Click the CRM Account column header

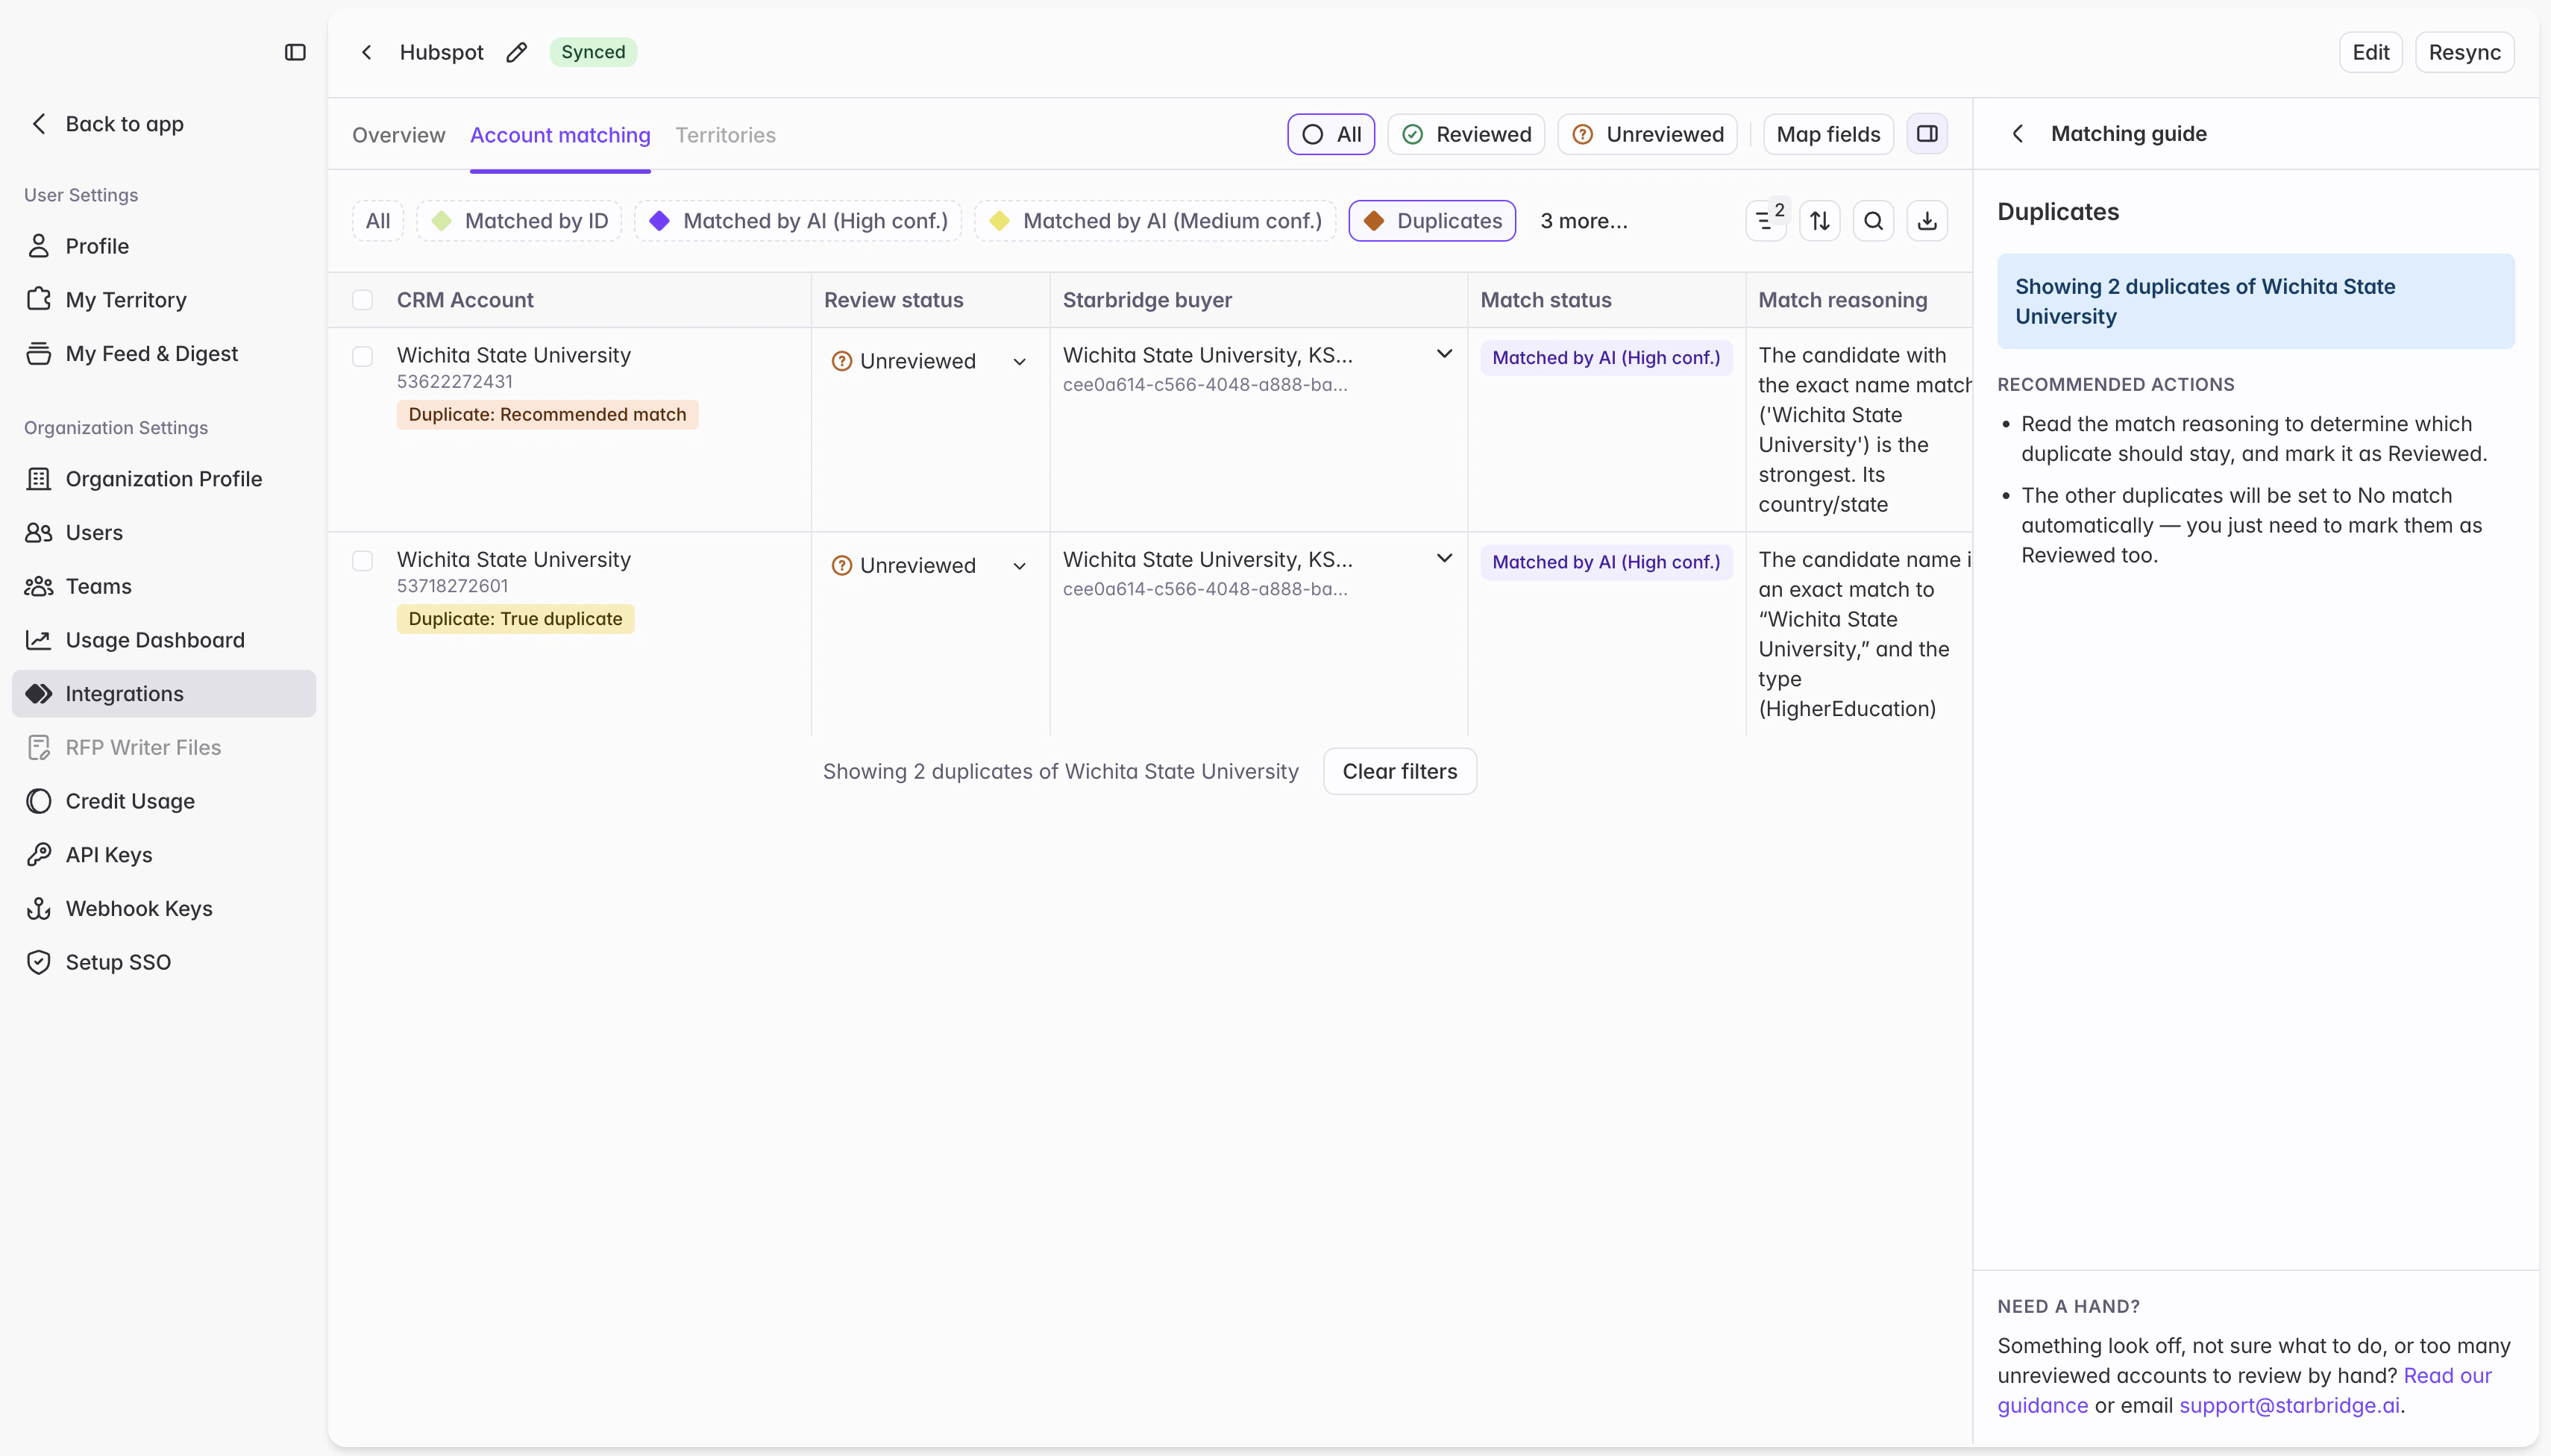(465, 300)
